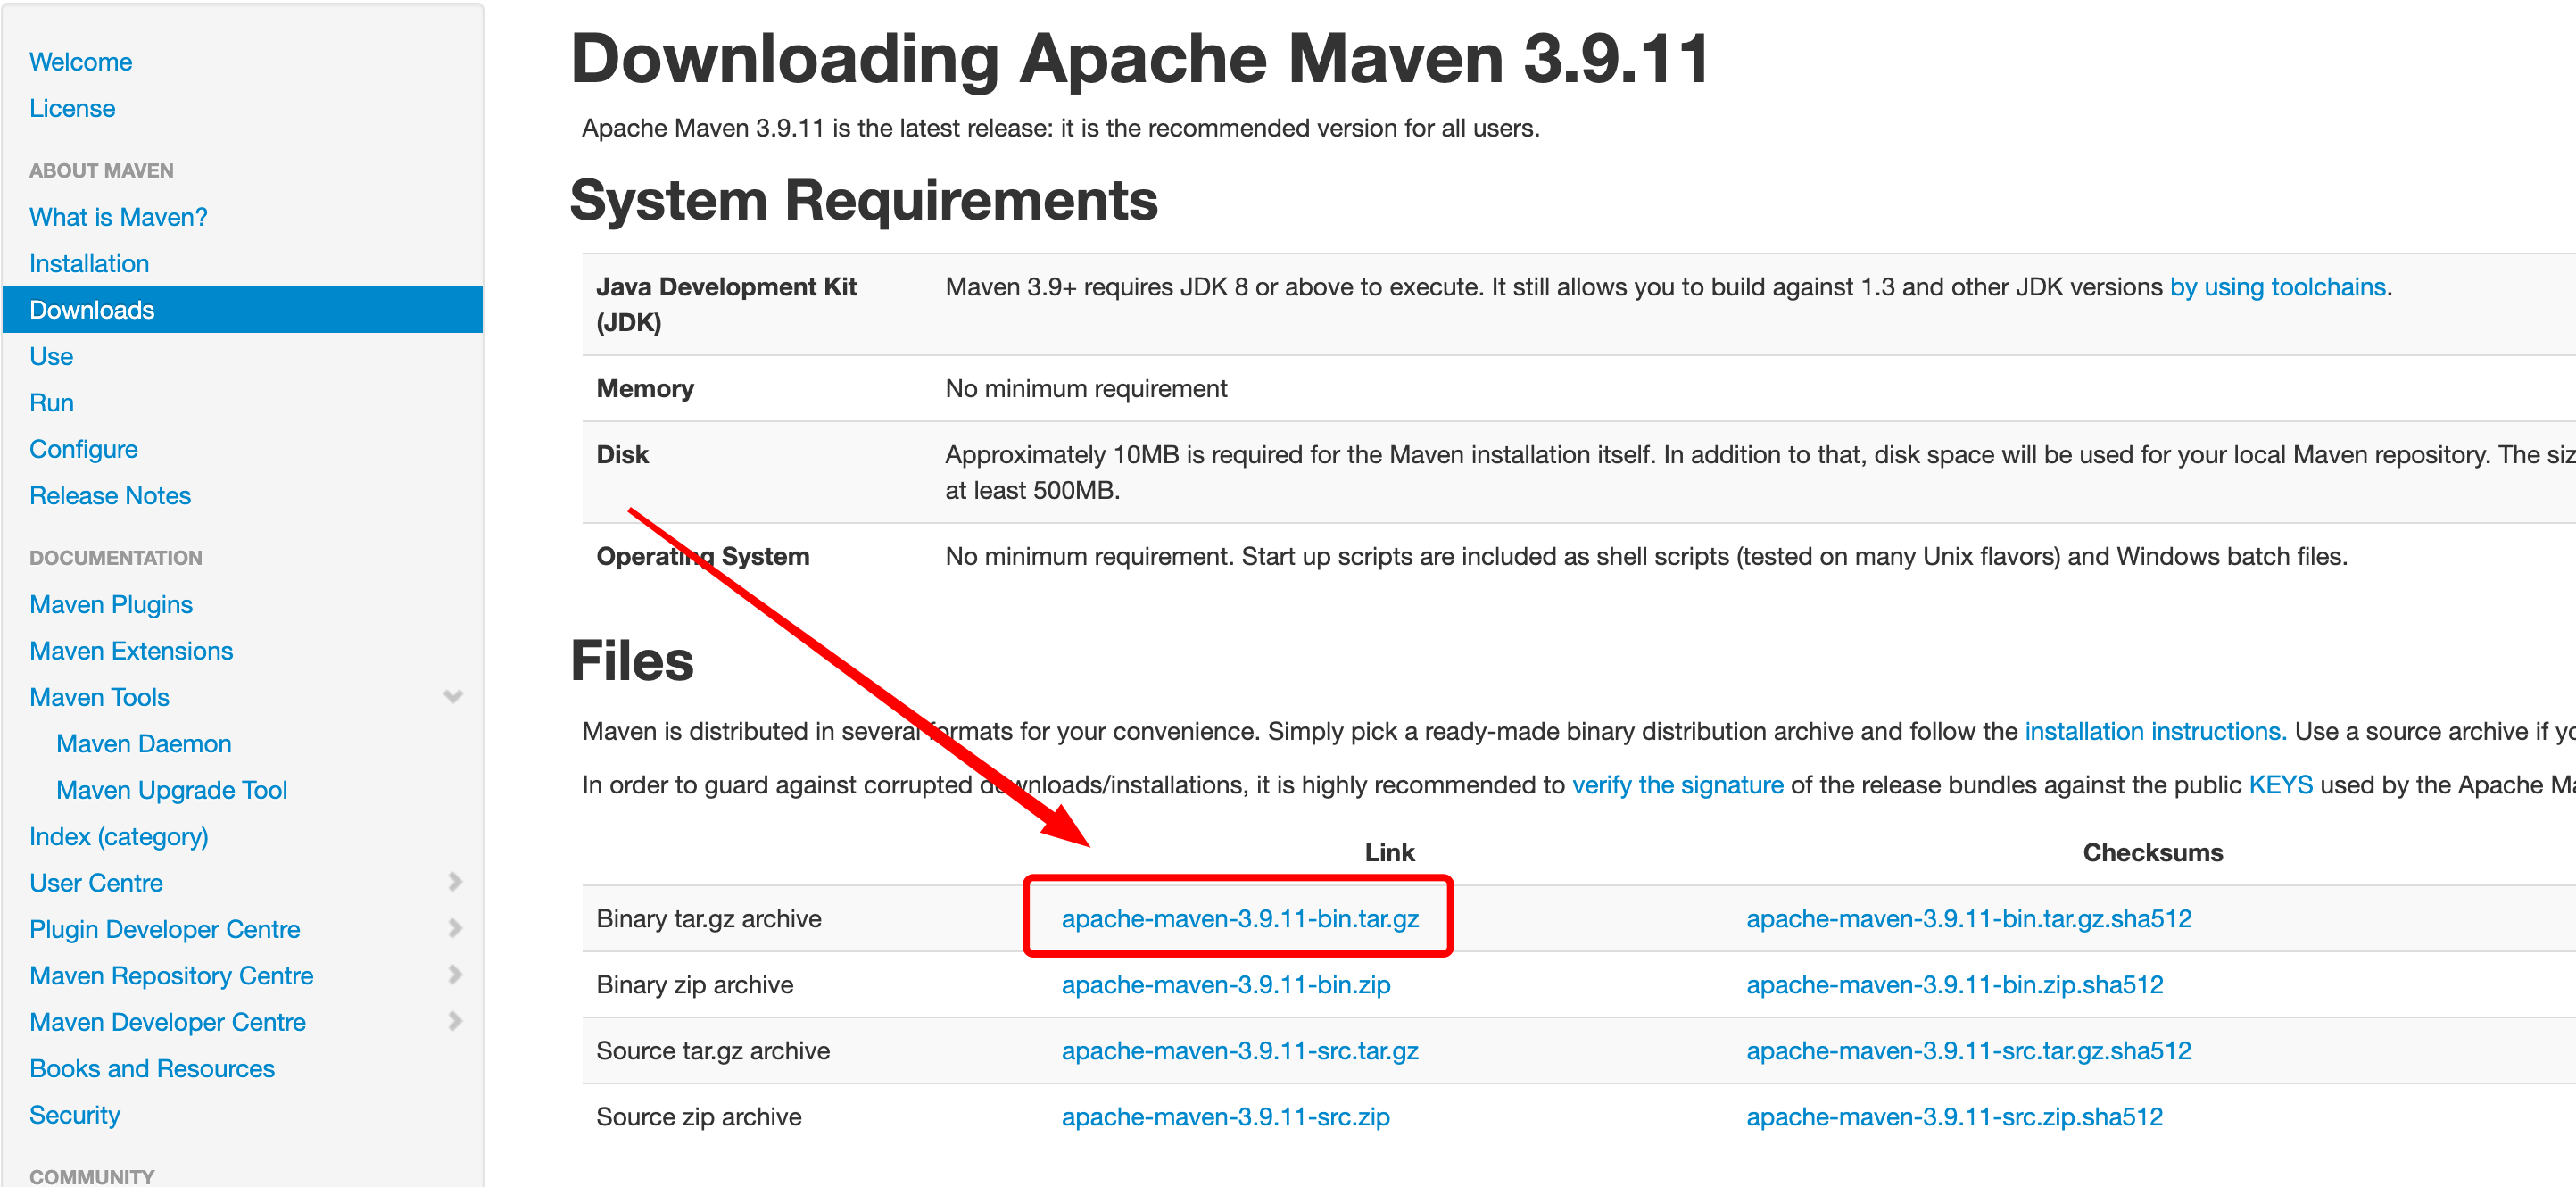Click the 'No minimum requirement' memory value
The width and height of the screenshot is (2576, 1187).
click(1086, 388)
